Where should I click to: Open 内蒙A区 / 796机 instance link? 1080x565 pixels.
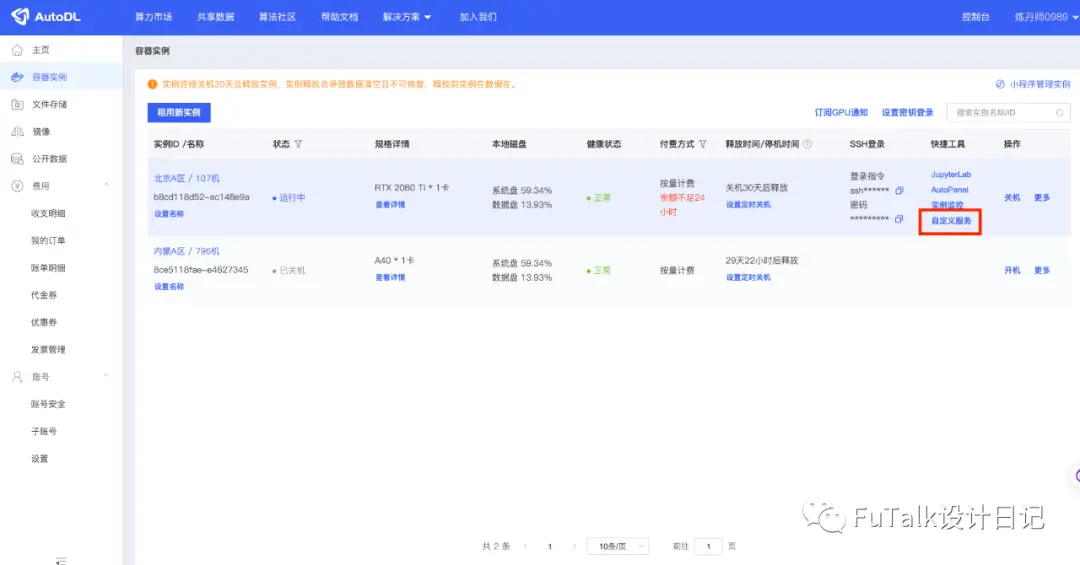187,251
